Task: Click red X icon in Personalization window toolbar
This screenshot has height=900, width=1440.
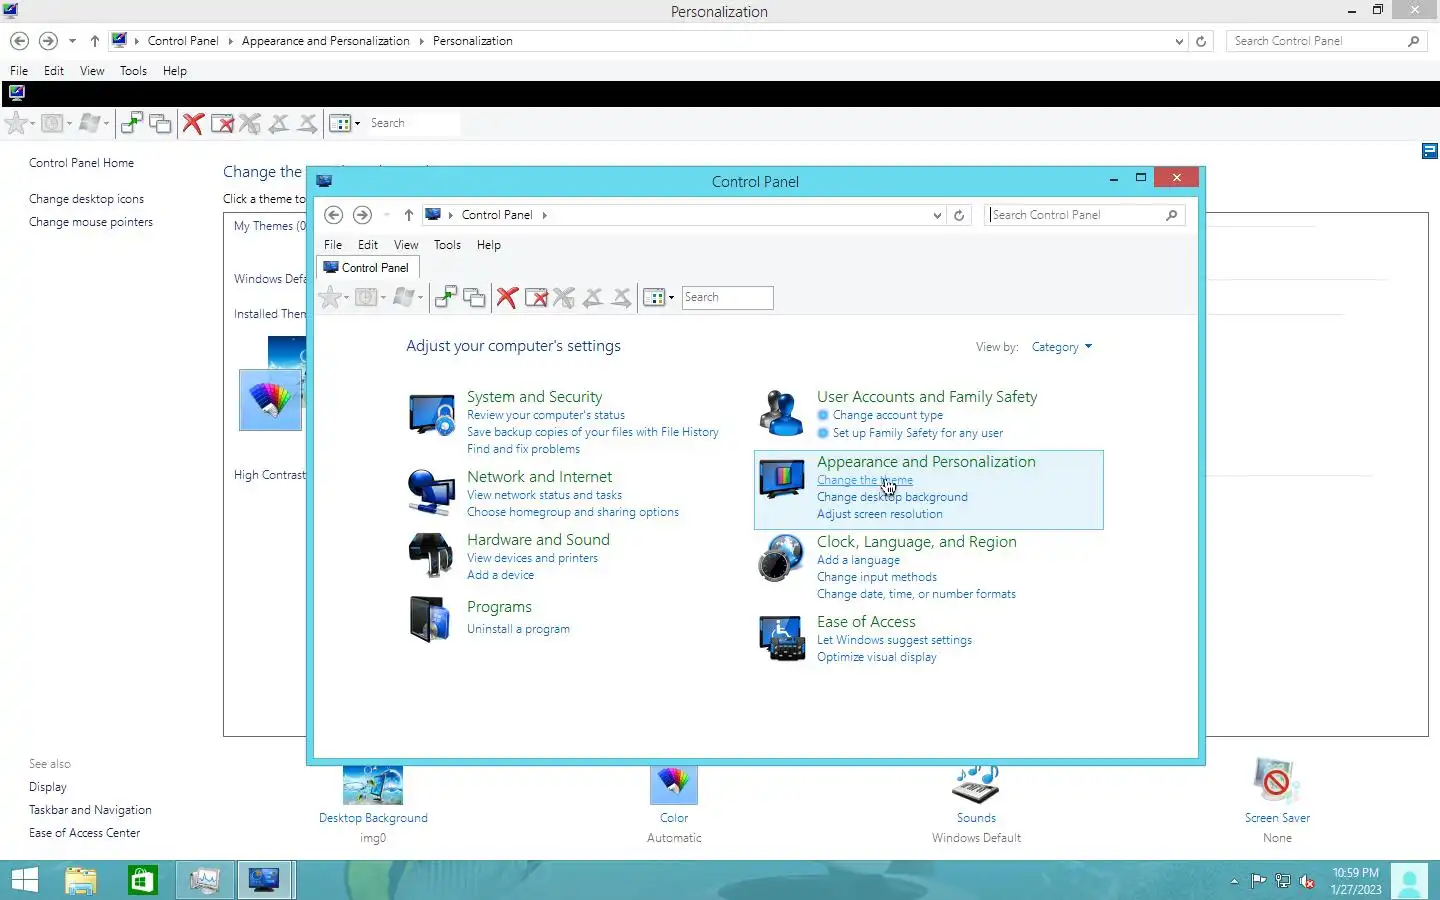Action: [x=193, y=123]
